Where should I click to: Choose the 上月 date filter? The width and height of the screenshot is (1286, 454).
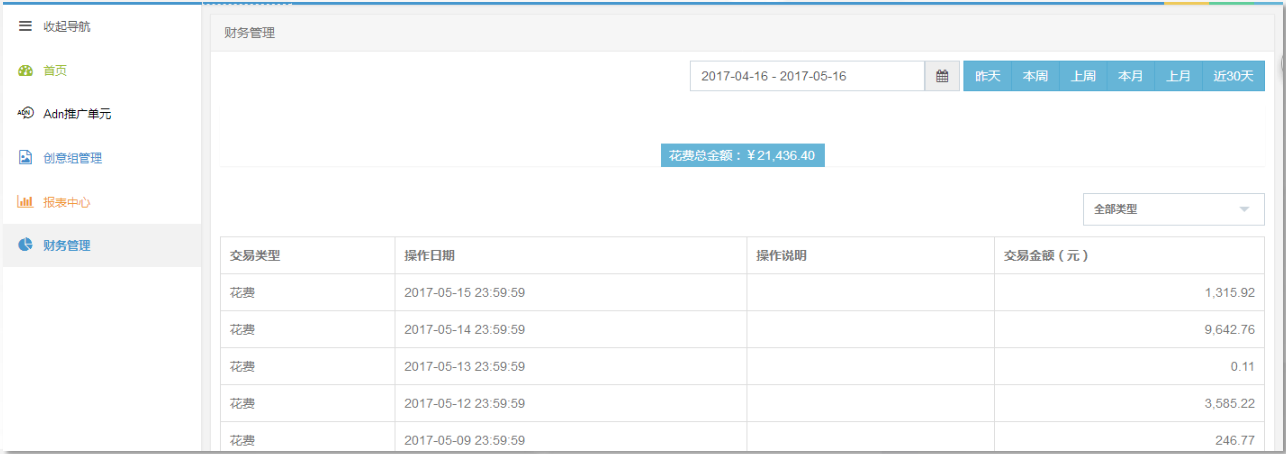[x=1178, y=76]
